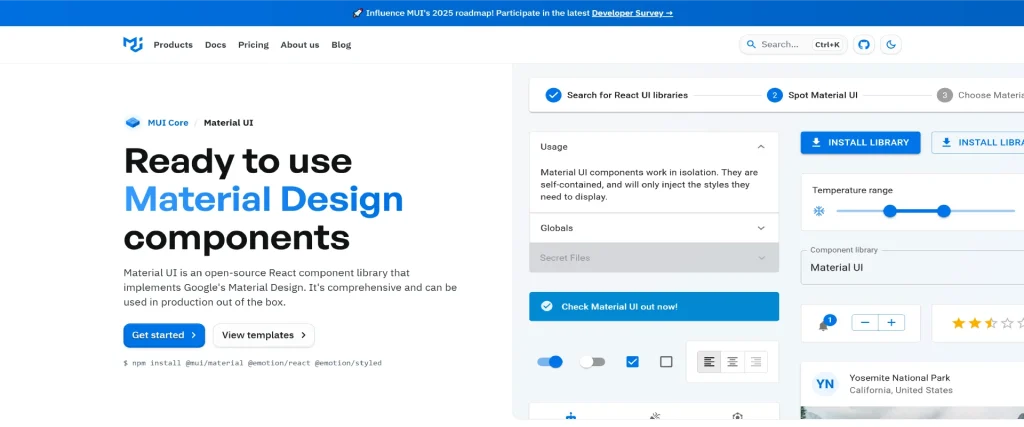Viewport: 1024px width, 427px height.
Task: Click the MUI logo in the navbar
Action: (133, 44)
